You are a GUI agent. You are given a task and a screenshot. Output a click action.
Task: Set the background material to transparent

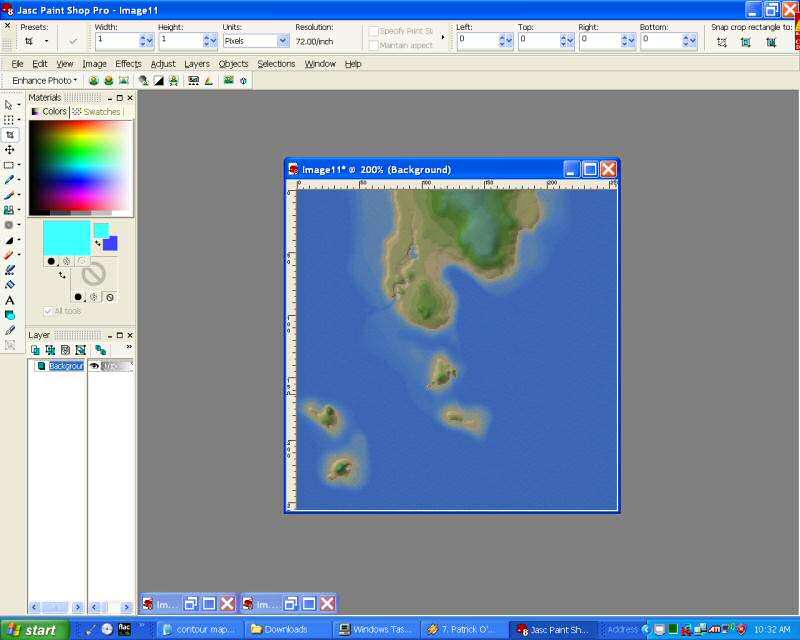pos(109,297)
